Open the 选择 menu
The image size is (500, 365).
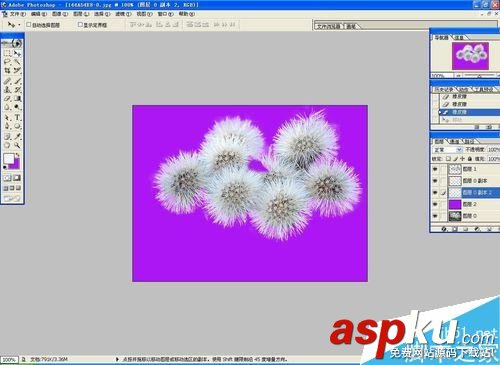(x=102, y=14)
